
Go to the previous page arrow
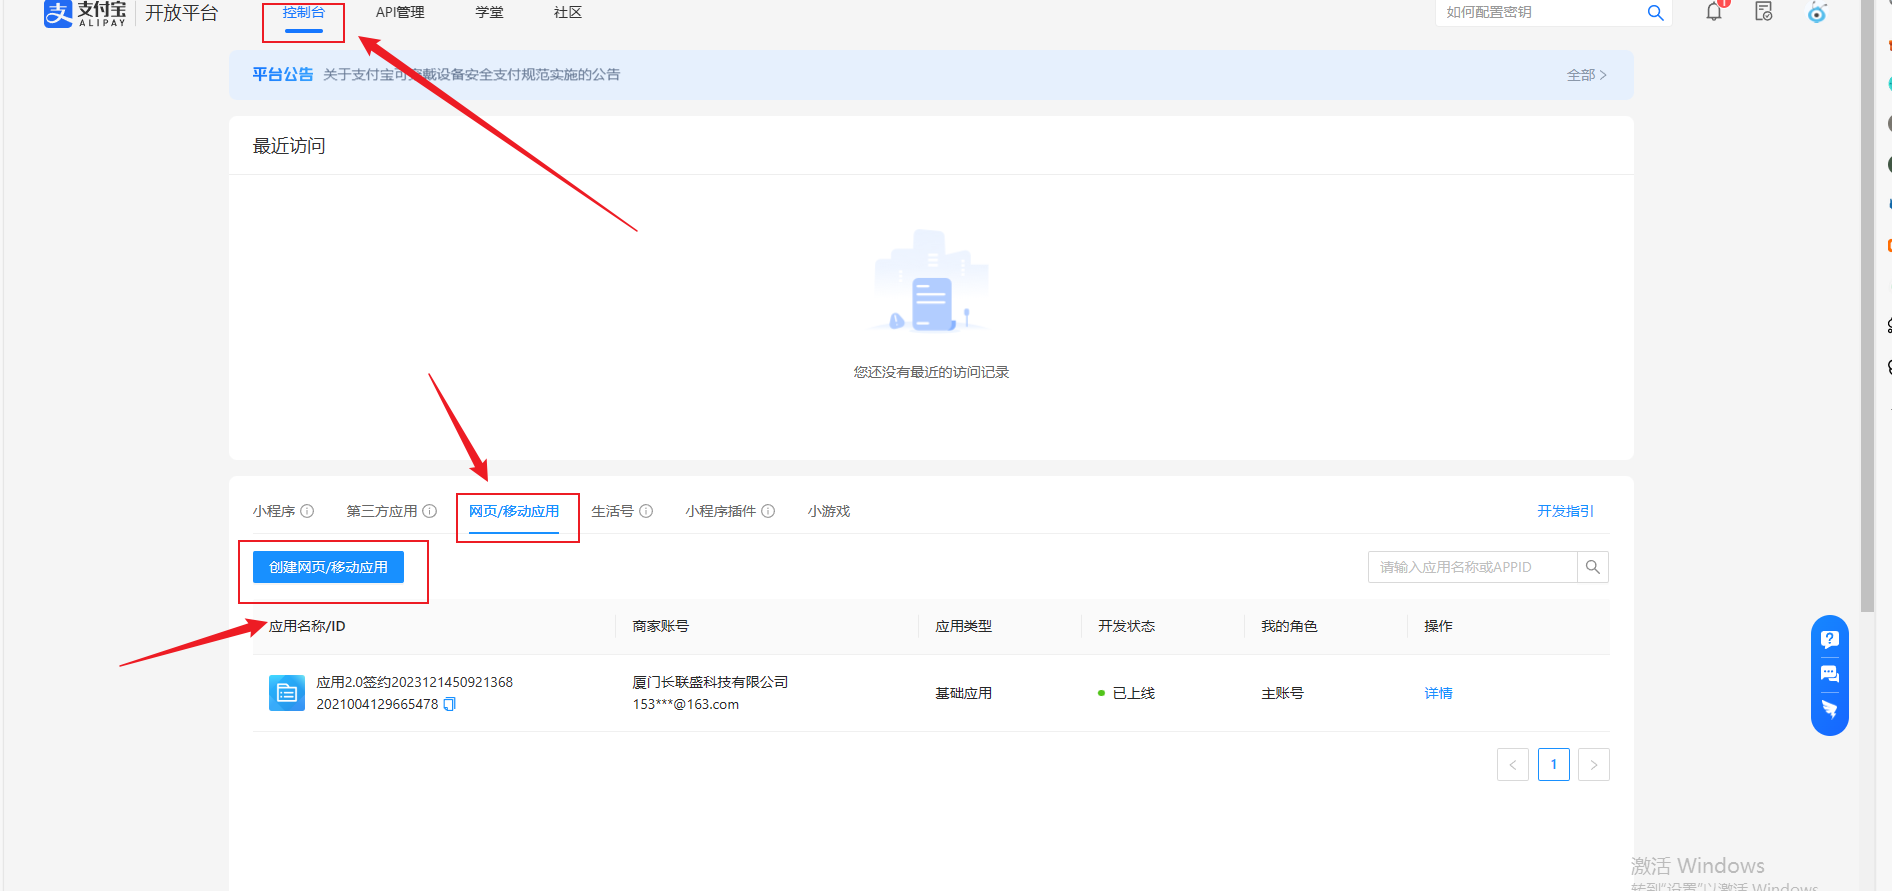click(1512, 764)
